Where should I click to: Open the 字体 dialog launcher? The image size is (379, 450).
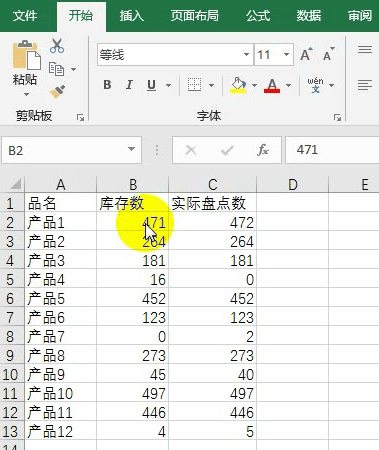(x=337, y=117)
